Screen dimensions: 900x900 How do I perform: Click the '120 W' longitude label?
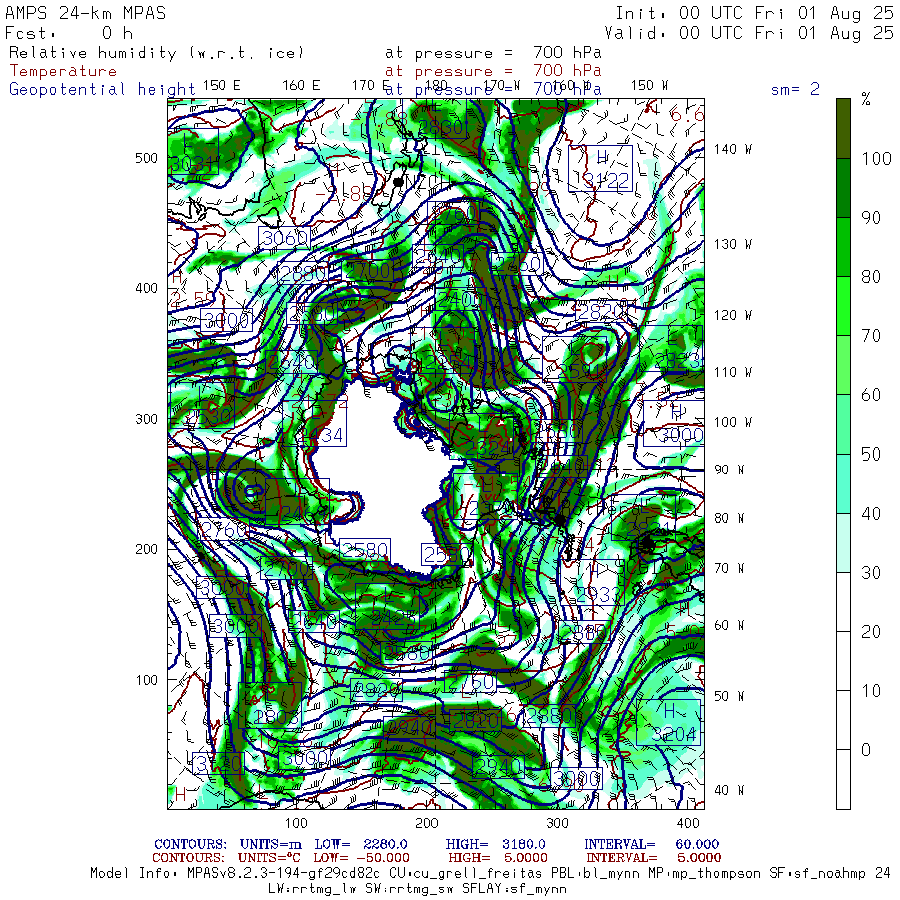tap(732, 315)
